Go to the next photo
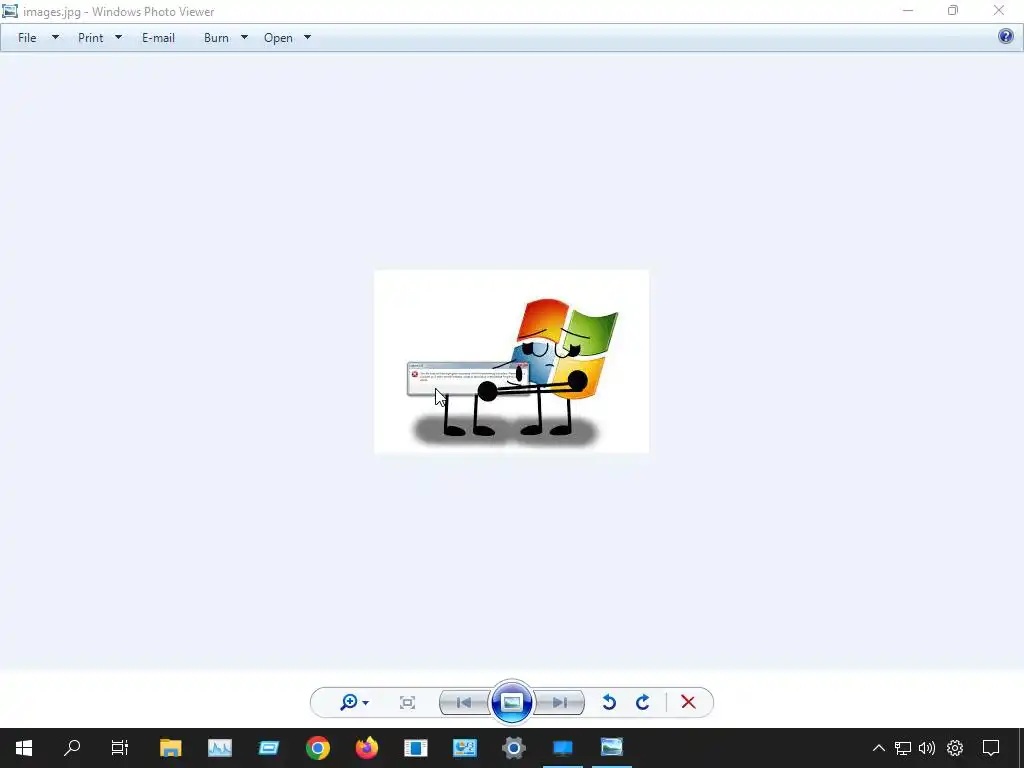This screenshot has height=768, width=1024. [560, 703]
